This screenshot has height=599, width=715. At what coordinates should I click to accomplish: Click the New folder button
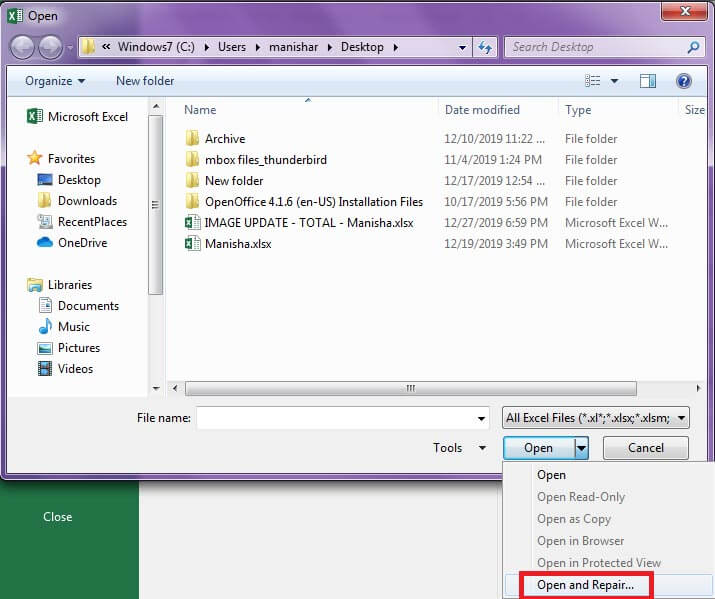point(145,81)
